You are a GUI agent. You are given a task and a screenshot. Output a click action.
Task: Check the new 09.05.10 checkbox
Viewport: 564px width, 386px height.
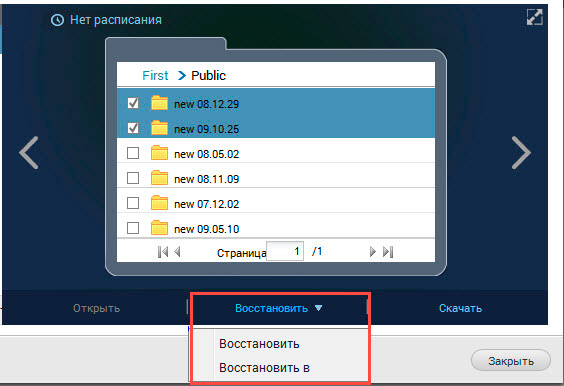[133, 228]
